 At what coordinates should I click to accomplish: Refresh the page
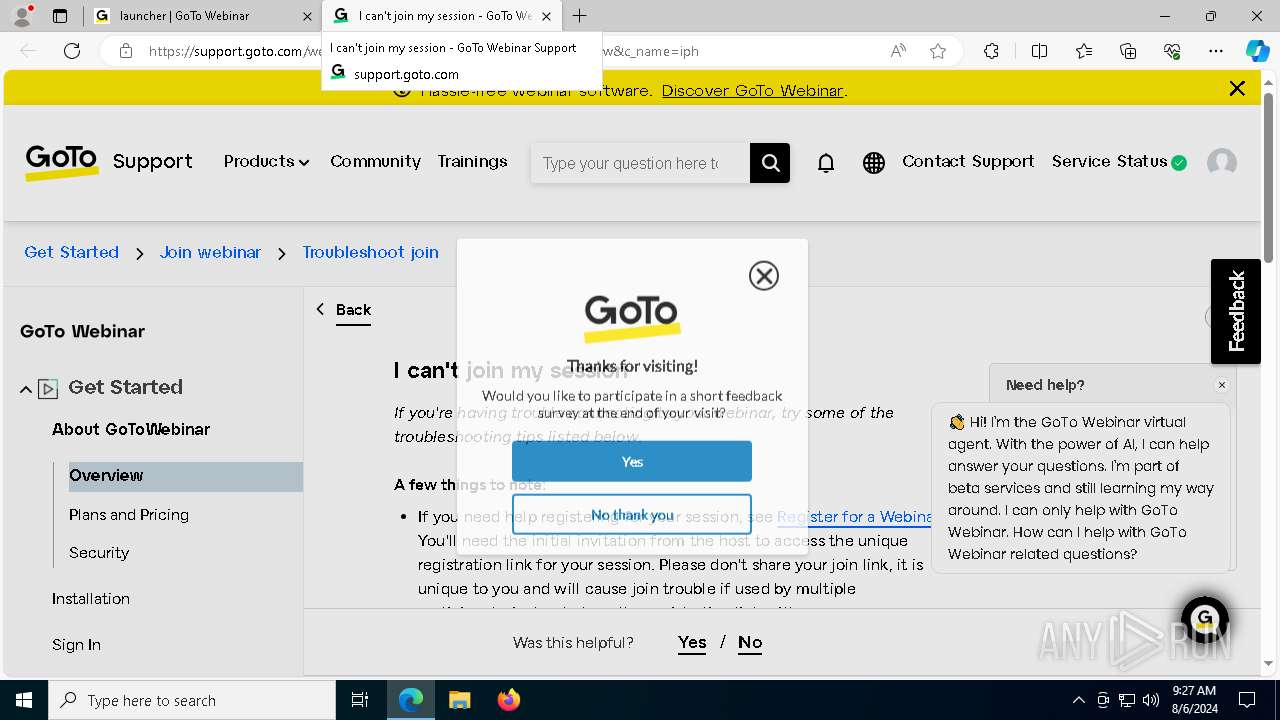(x=72, y=51)
